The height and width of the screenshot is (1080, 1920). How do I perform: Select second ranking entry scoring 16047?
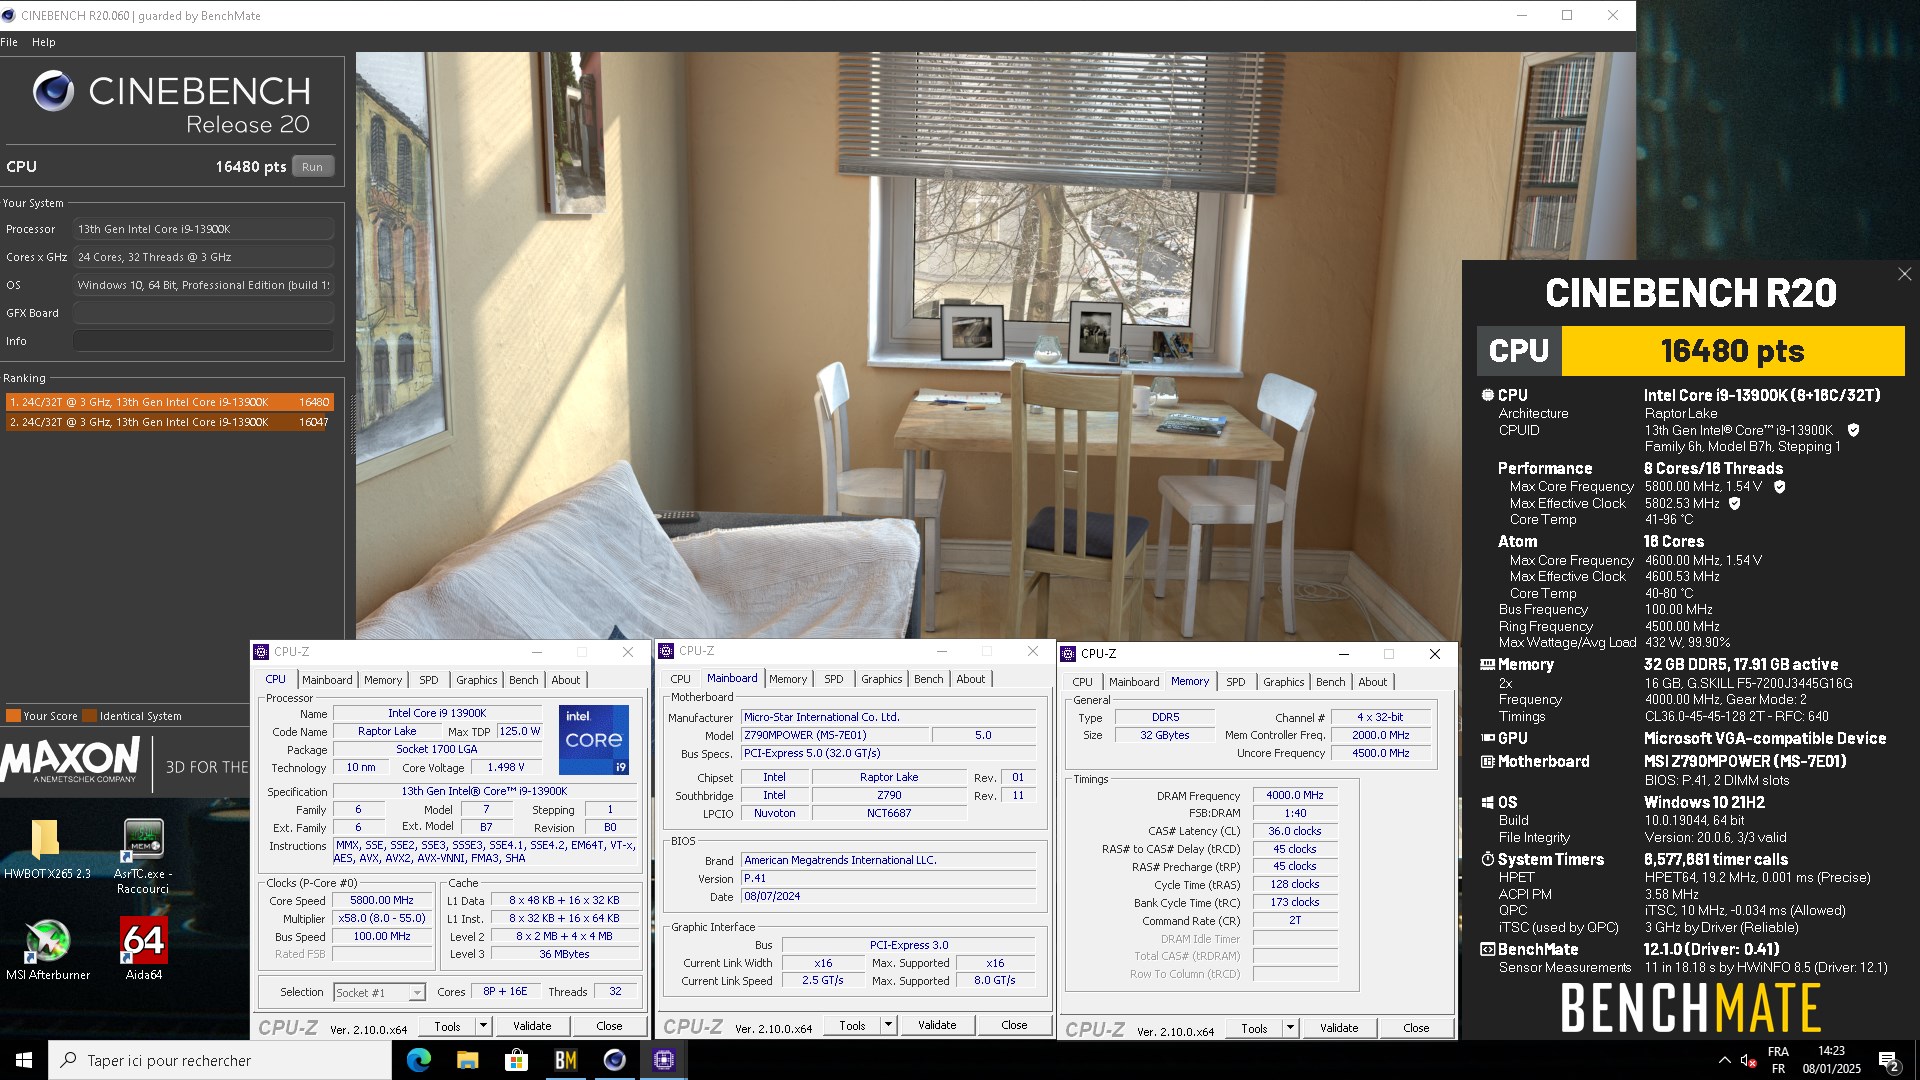(x=169, y=422)
